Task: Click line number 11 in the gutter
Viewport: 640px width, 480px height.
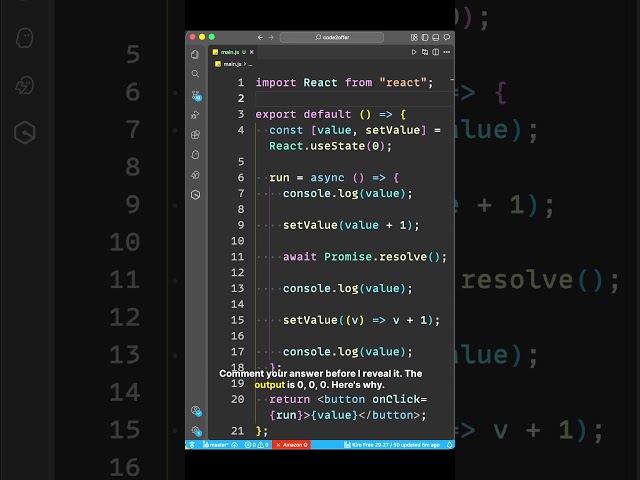Action: [238, 257]
